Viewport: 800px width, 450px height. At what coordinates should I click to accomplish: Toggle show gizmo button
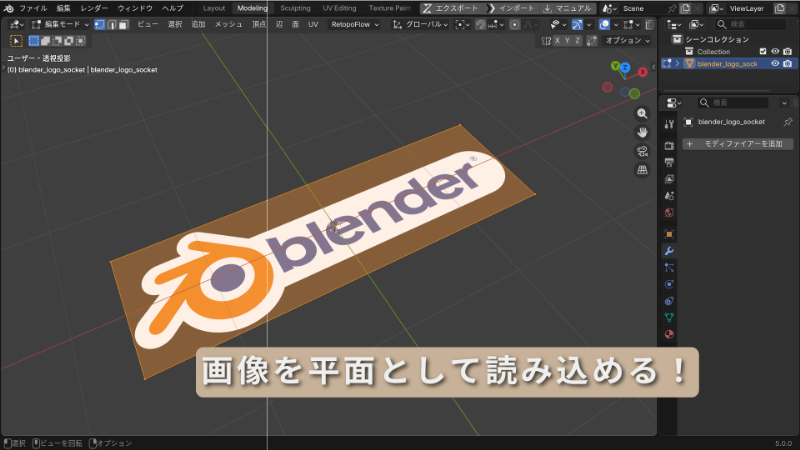click(577, 24)
